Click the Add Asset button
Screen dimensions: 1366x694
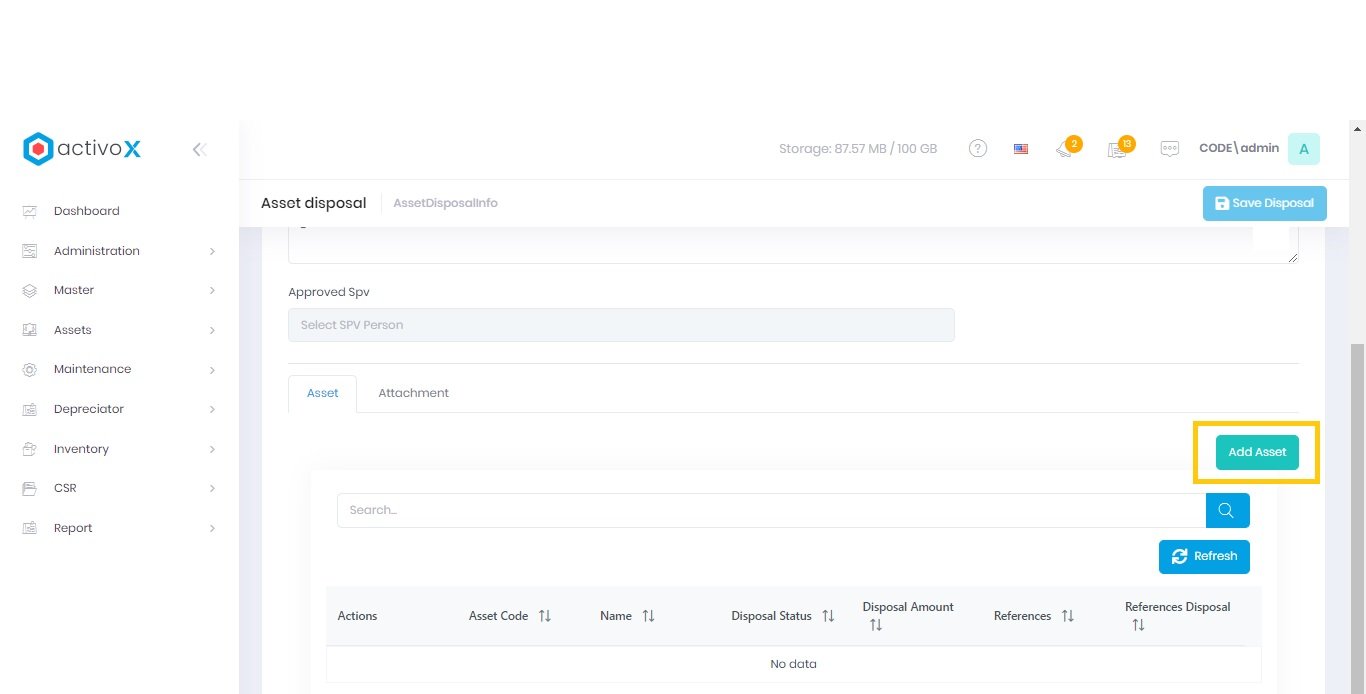1257,452
